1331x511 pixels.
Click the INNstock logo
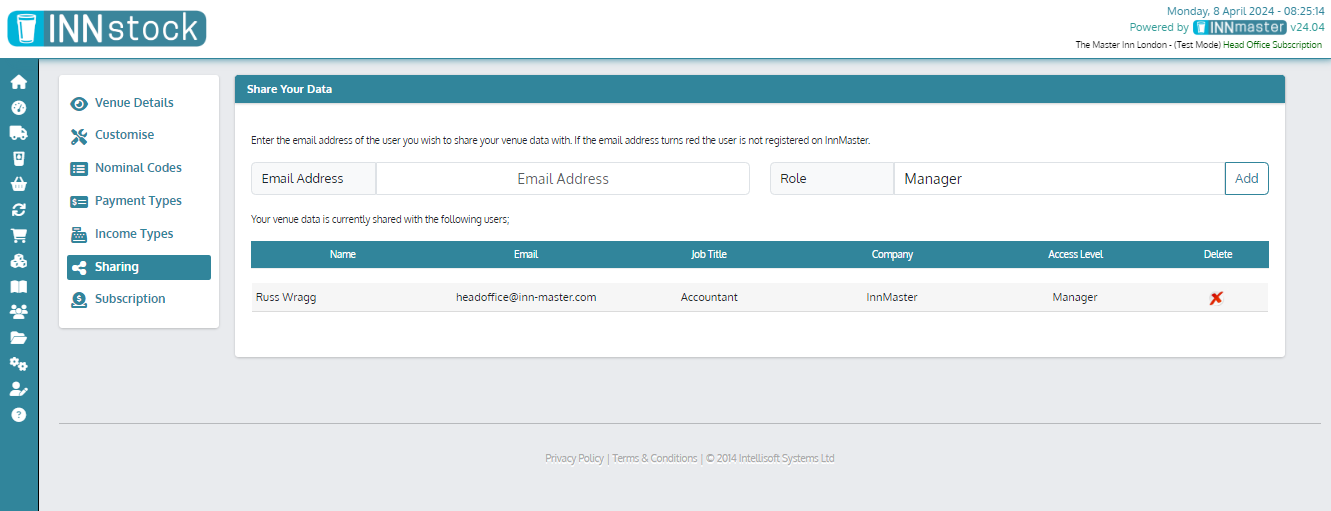click(x=106, y=29)
